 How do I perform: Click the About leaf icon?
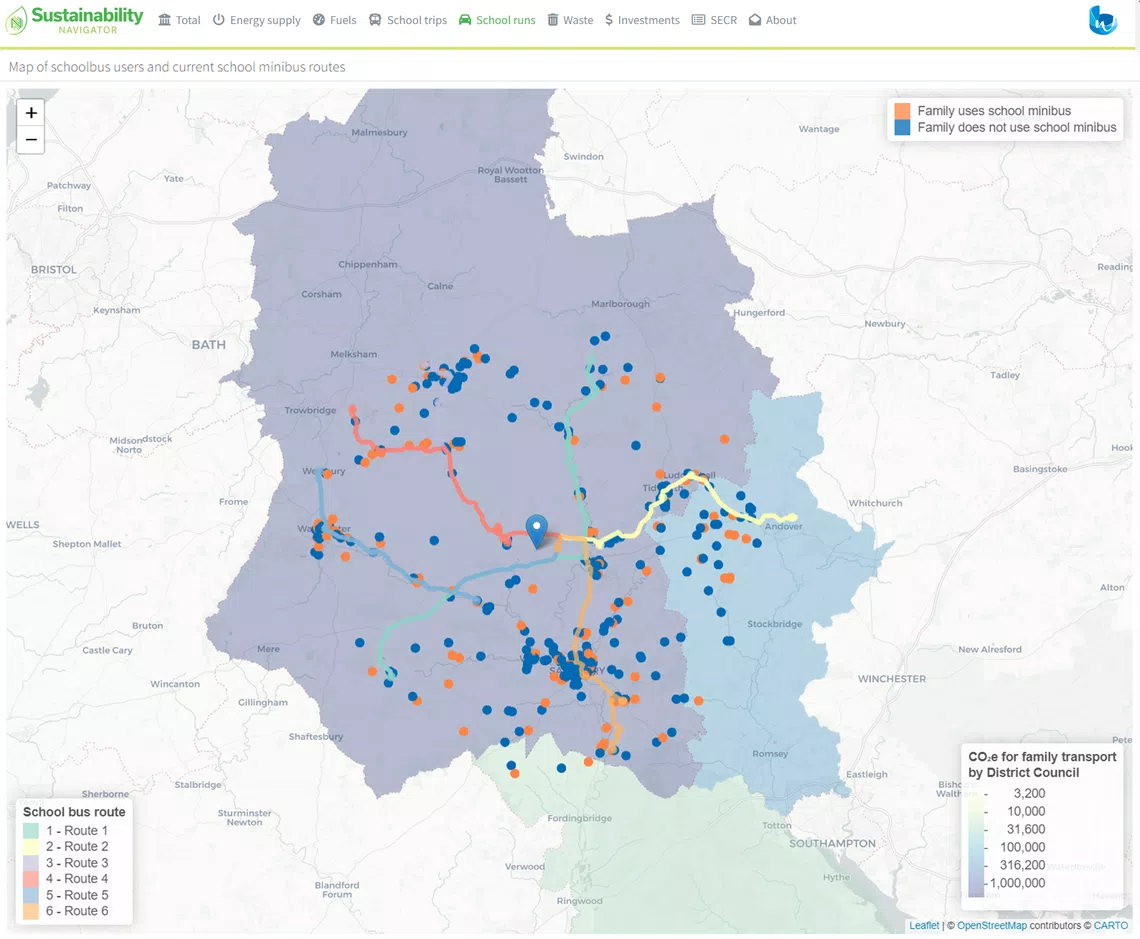[x=753, y=19]
